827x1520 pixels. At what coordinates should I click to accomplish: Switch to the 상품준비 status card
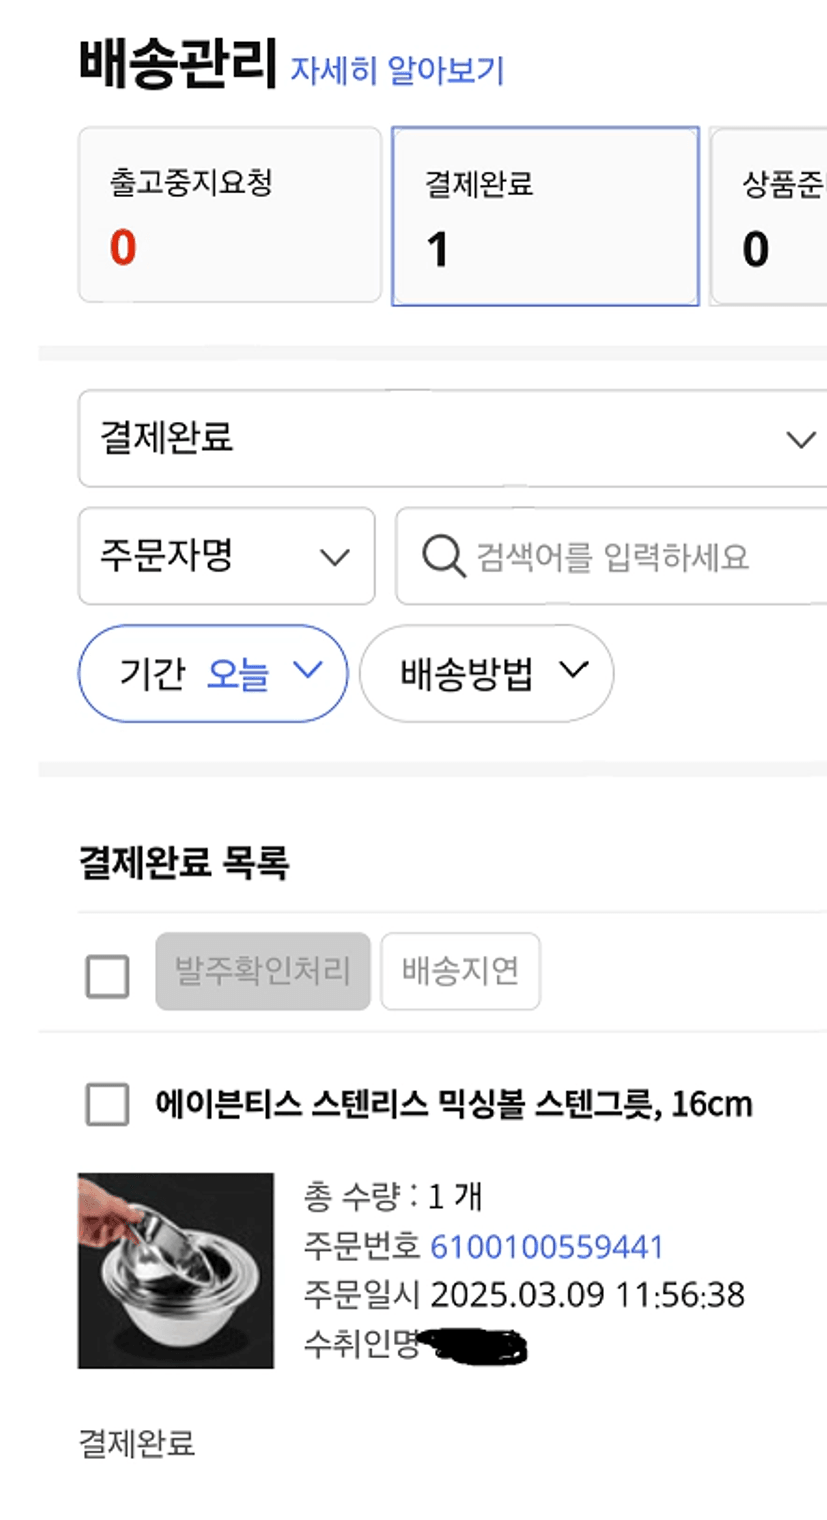click(770, 216)
